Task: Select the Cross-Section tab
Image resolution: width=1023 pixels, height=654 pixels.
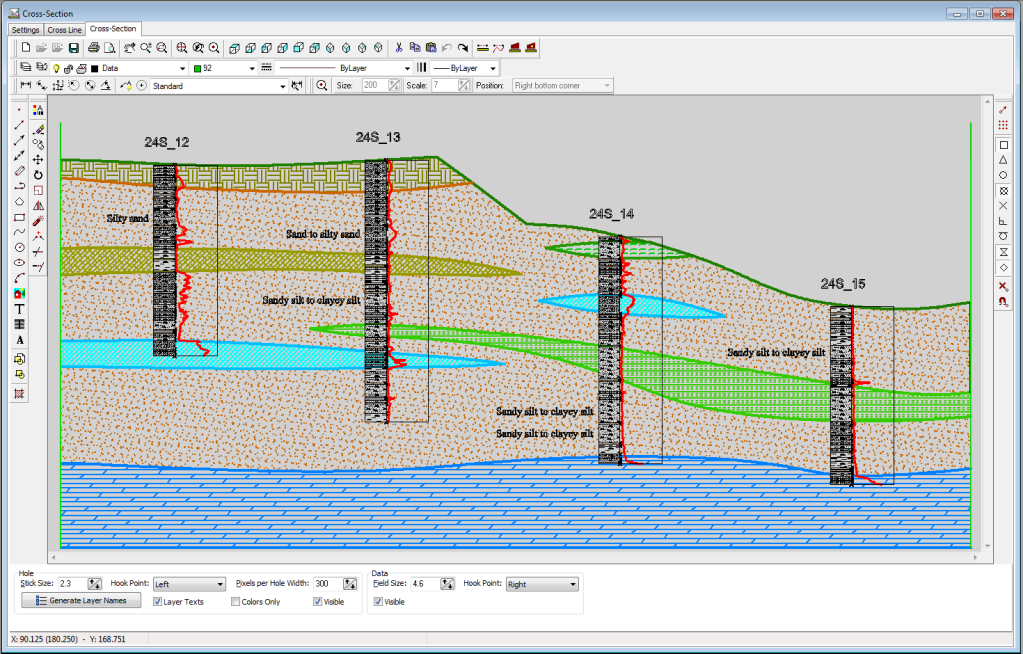Action: [x=113, y=29]
